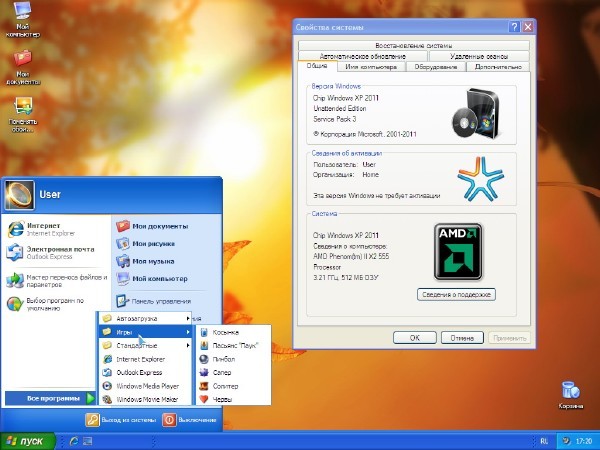Open the My Documents desktop icon
600x450 pixels.
tap(23, 67)
